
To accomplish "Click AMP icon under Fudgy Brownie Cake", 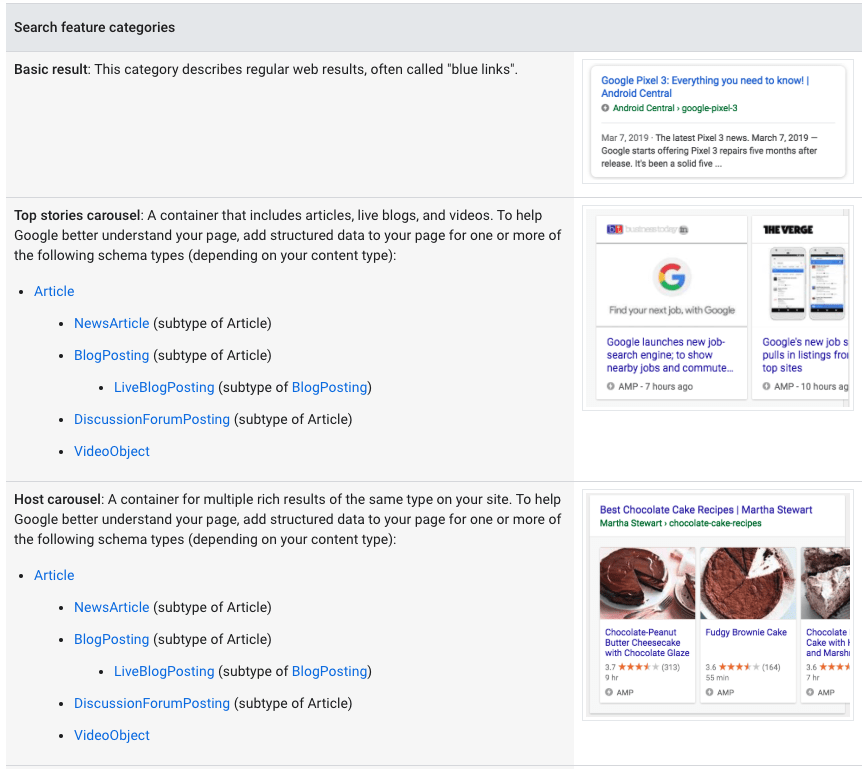I will [x=709, y=692].
